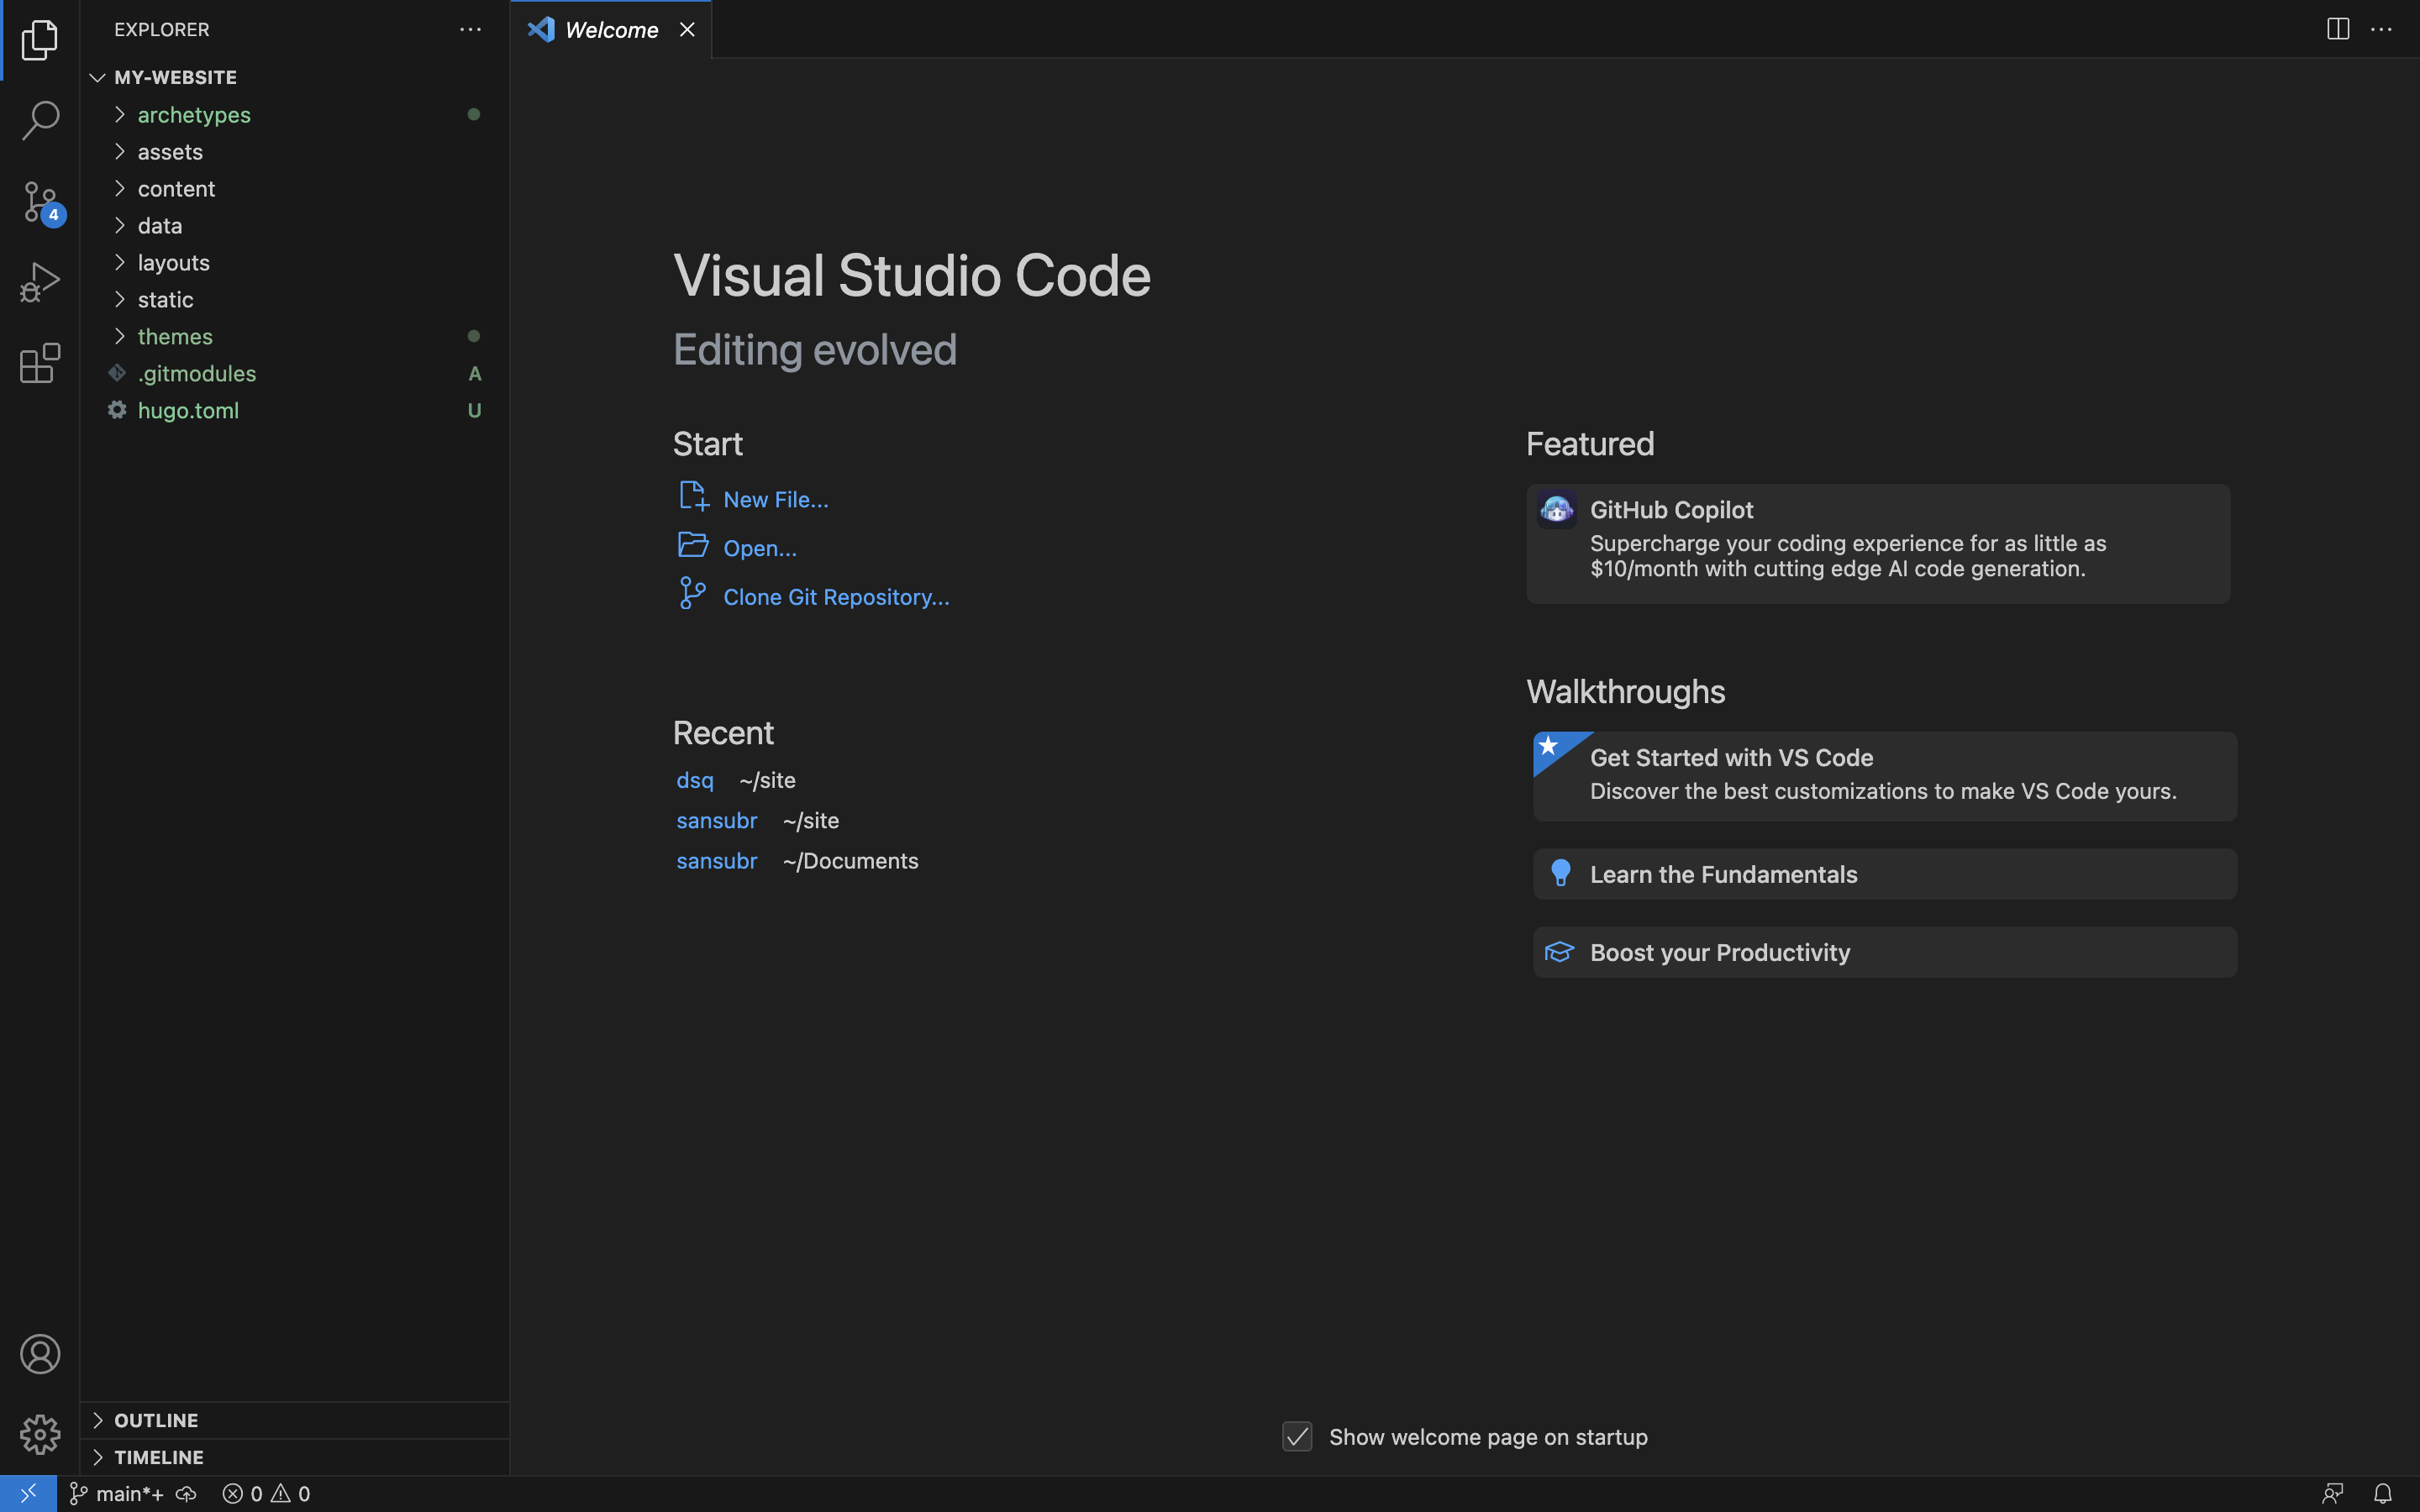Toggle Show welcome page on startup checkbox
The height and width of the screenshot is (1512, 2420).
[1297, 1437]
